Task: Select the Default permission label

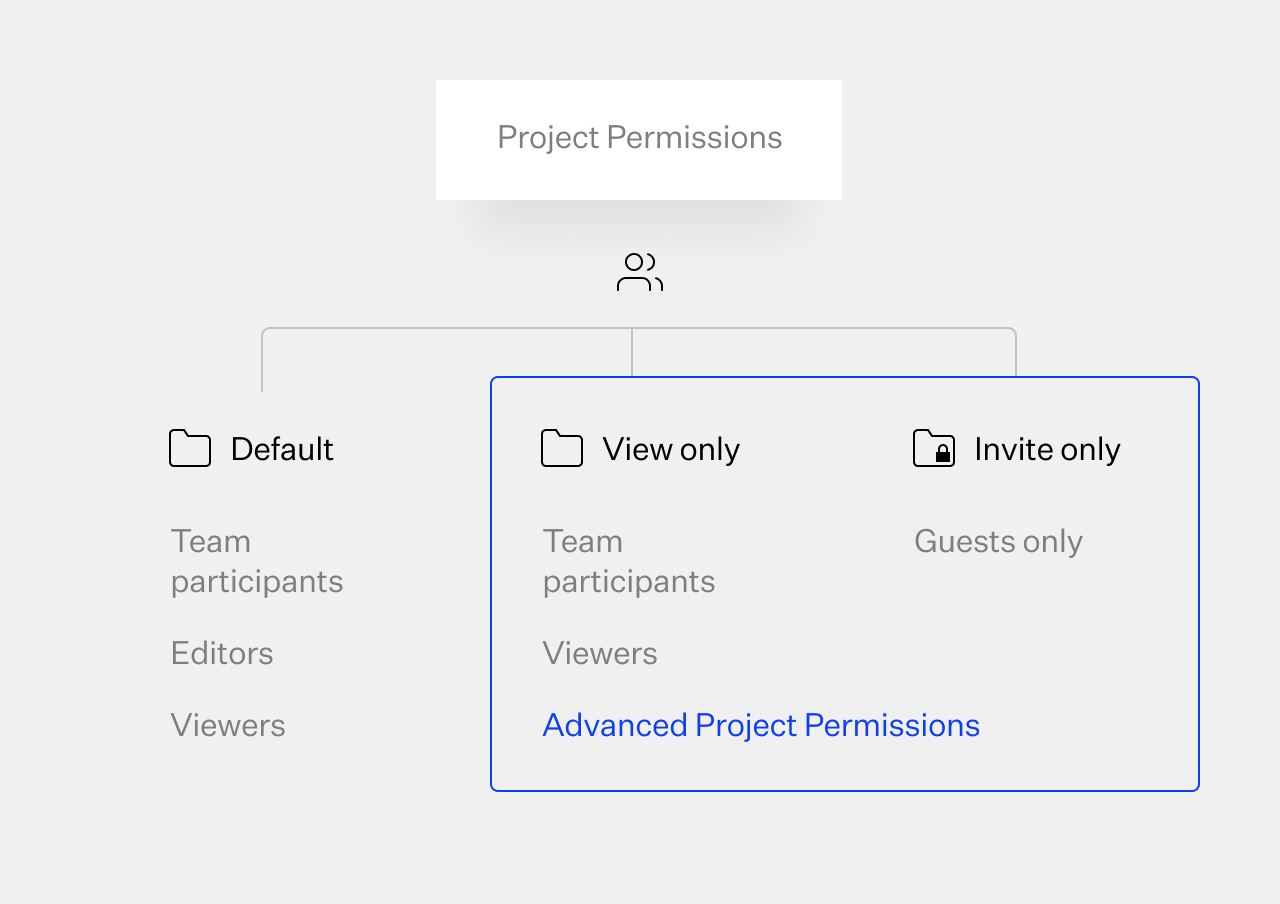Action: point(282,449)
